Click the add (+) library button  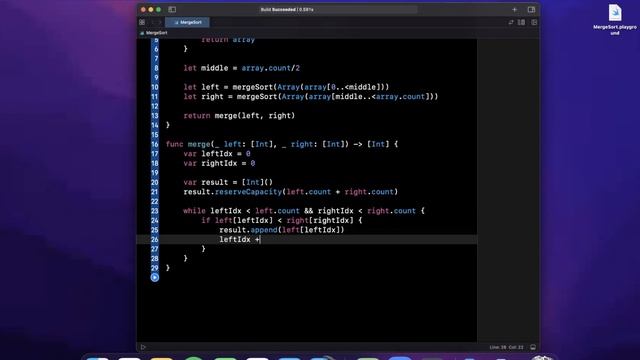(514, 9)
